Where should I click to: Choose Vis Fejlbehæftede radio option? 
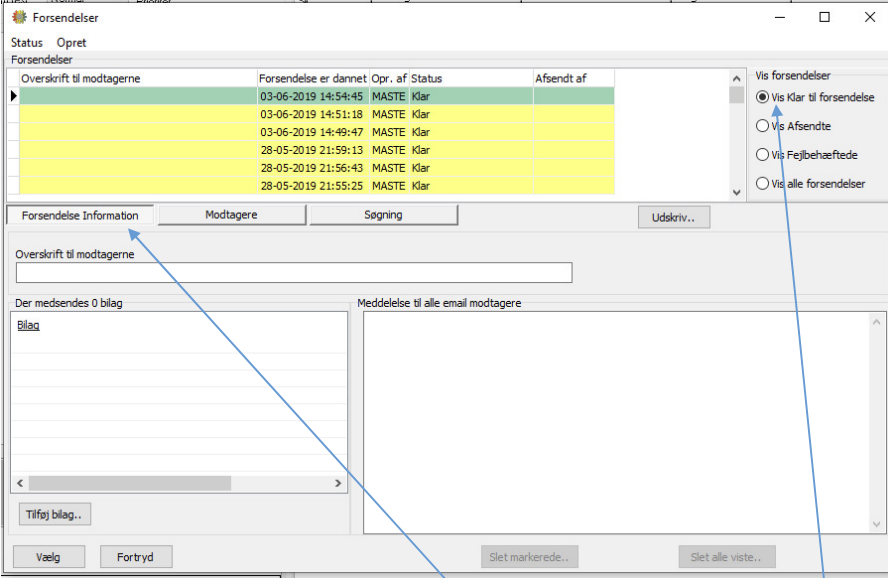click(x=762, y=155)
